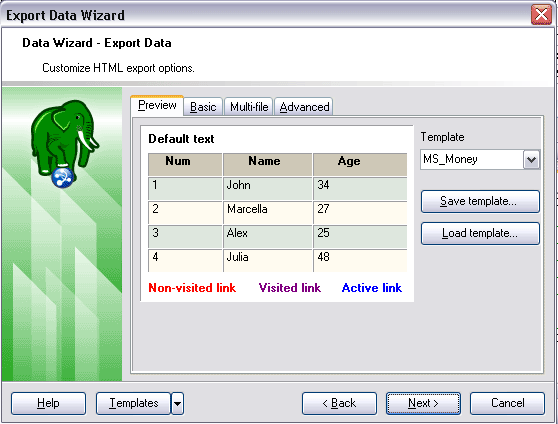Click the blue Active link sample

coord(372,288)
